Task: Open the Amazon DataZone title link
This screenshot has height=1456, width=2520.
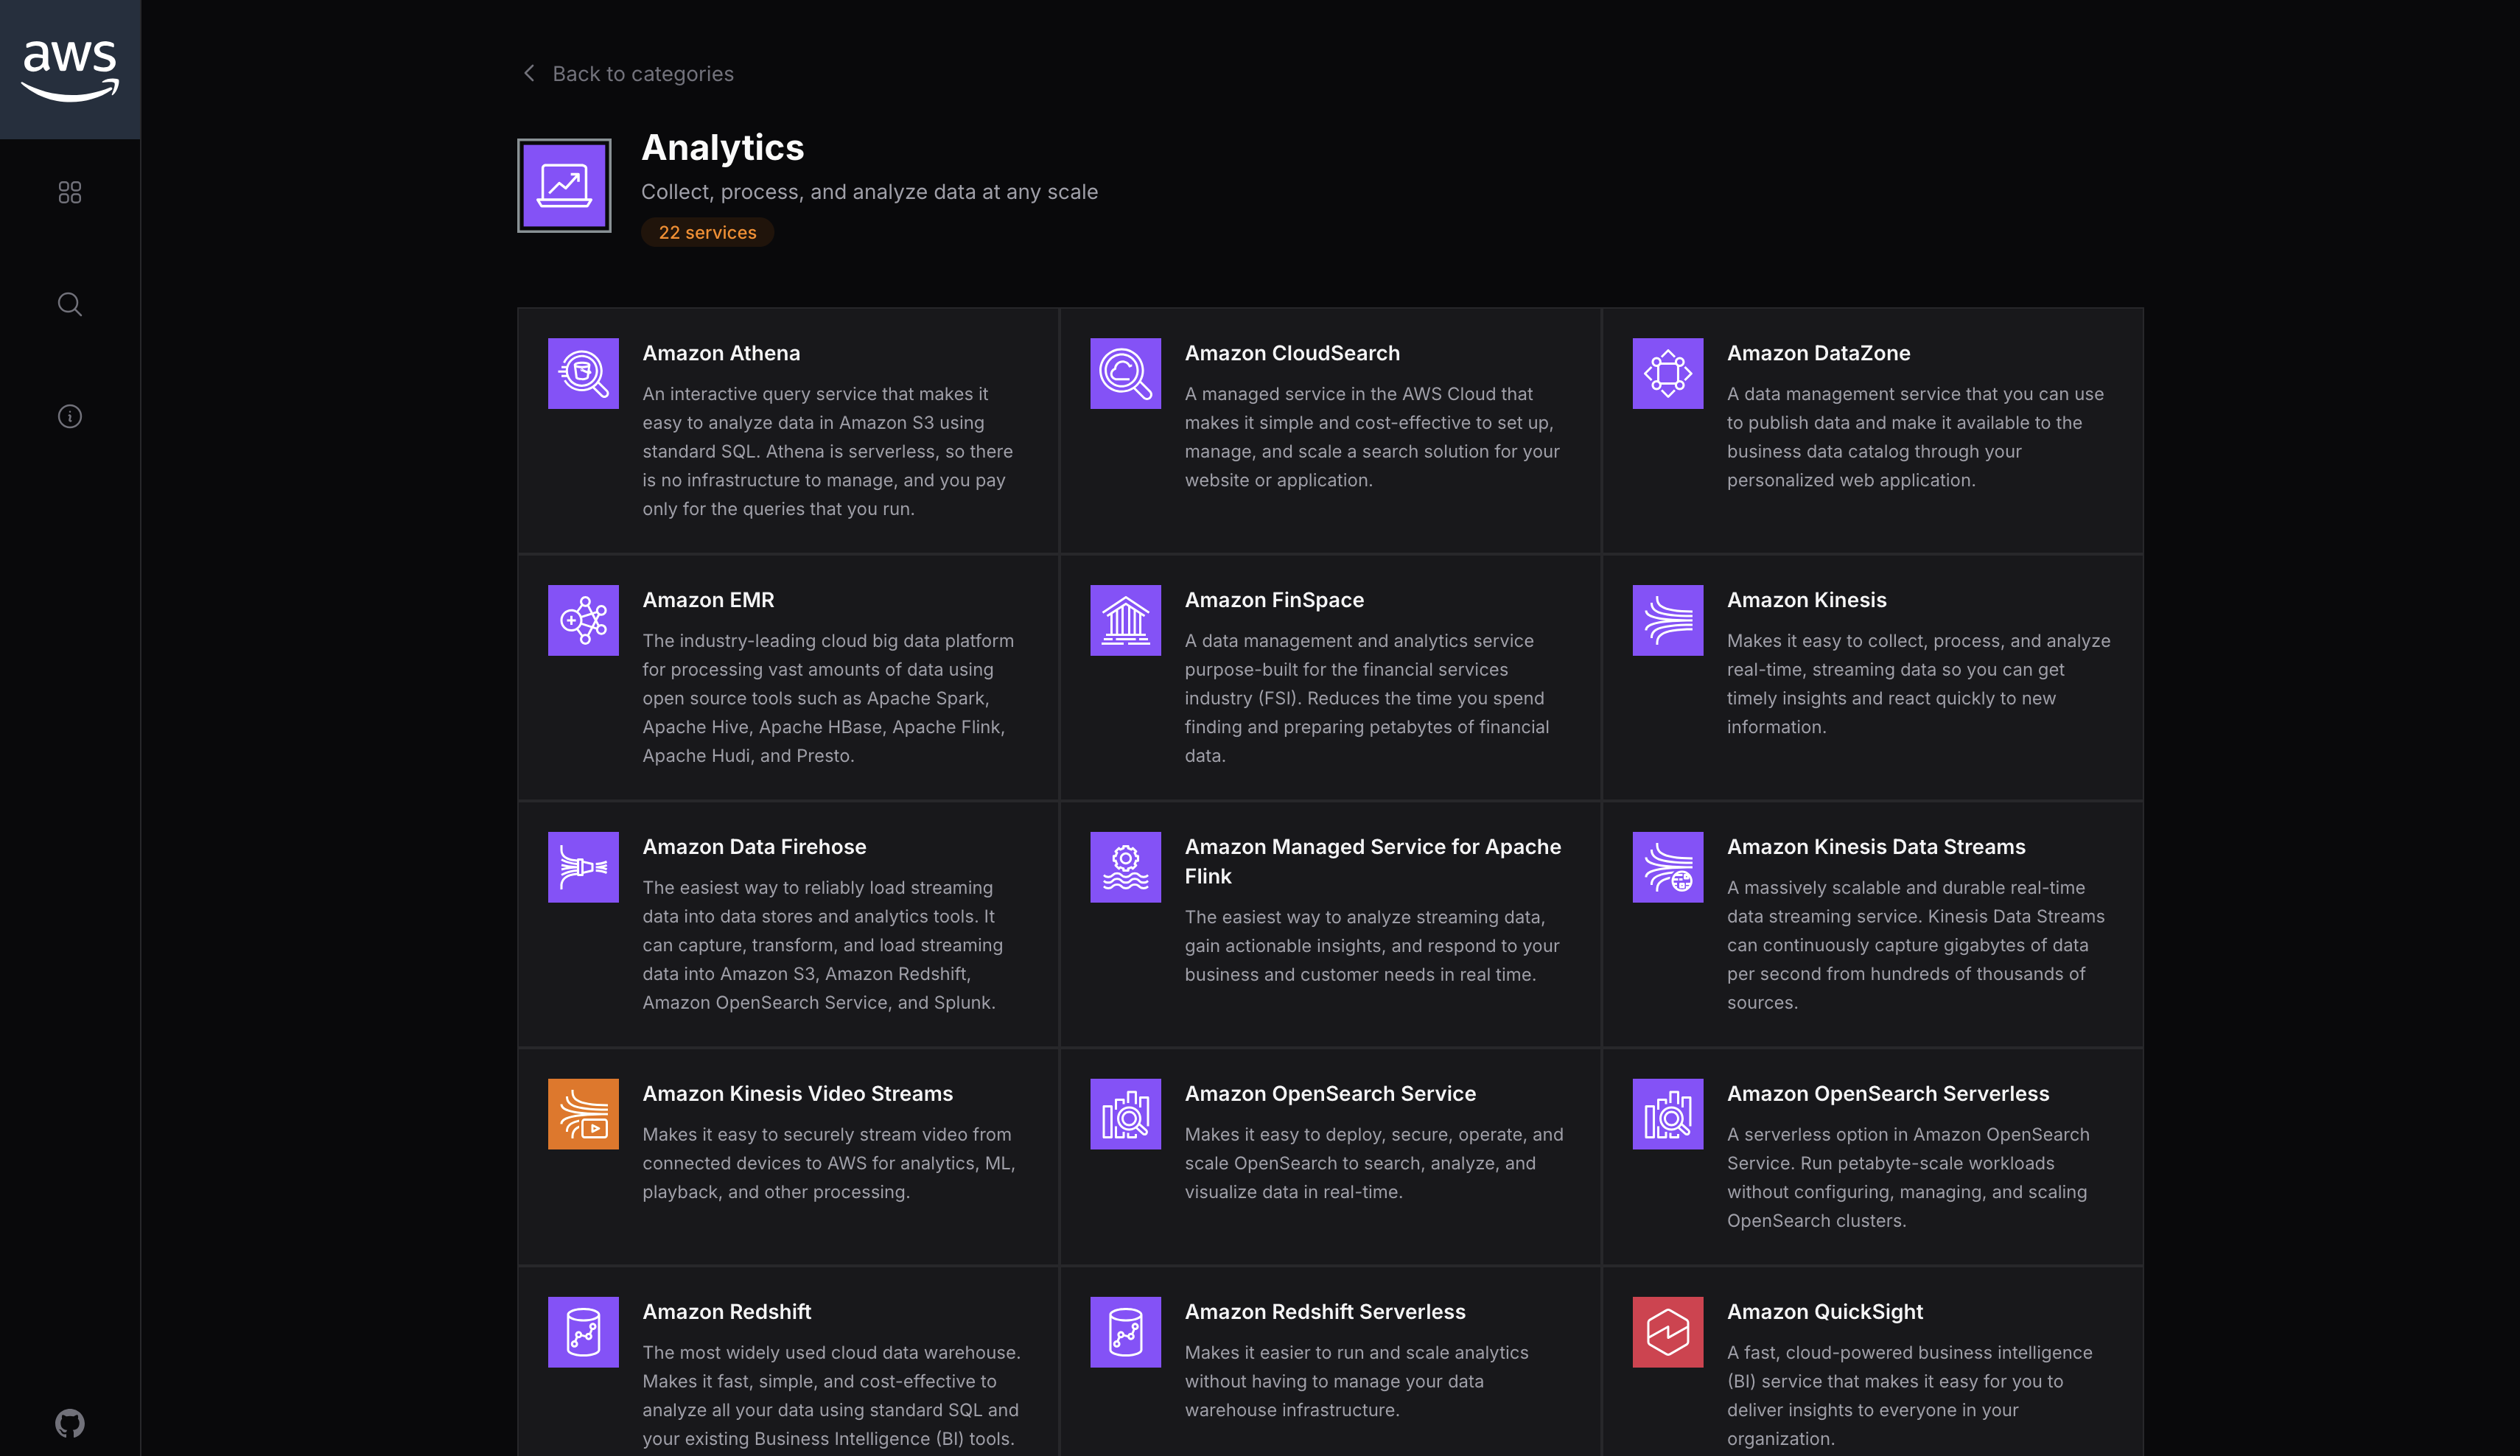Action: 1818,353
